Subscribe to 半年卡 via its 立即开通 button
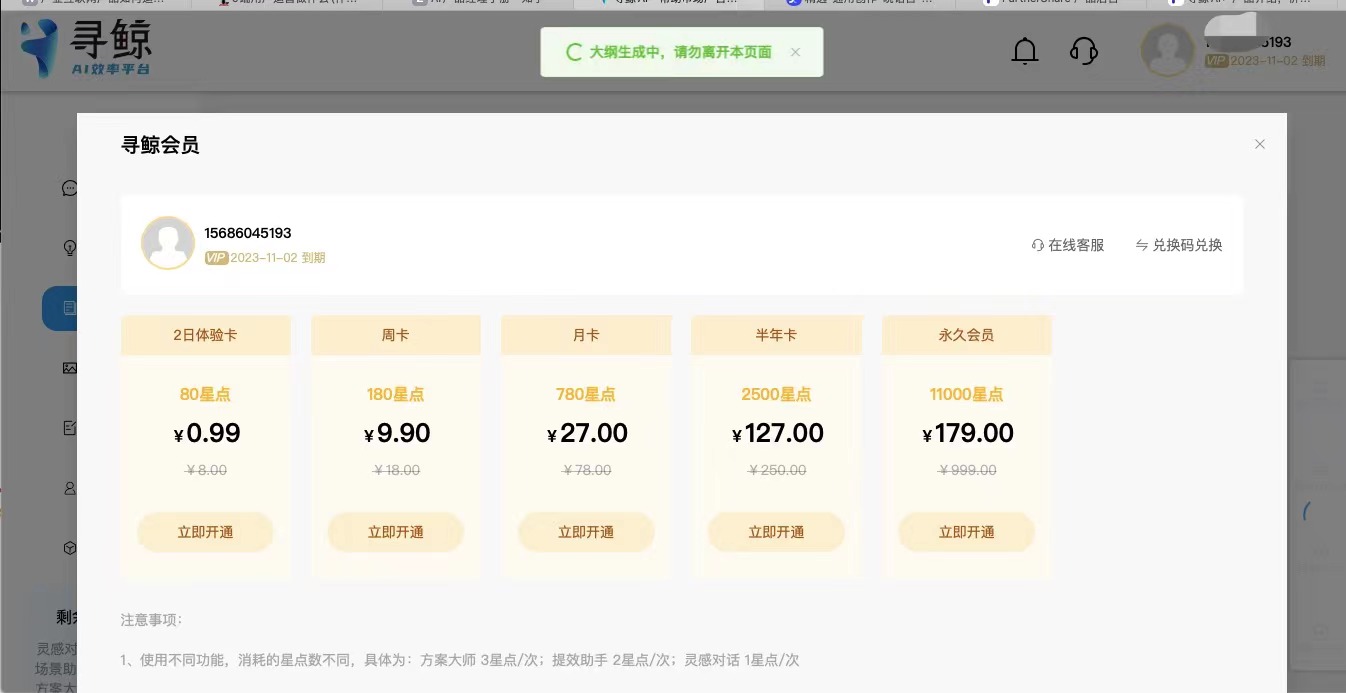This screenshot has height=693, width=1346. click(776, 532)
